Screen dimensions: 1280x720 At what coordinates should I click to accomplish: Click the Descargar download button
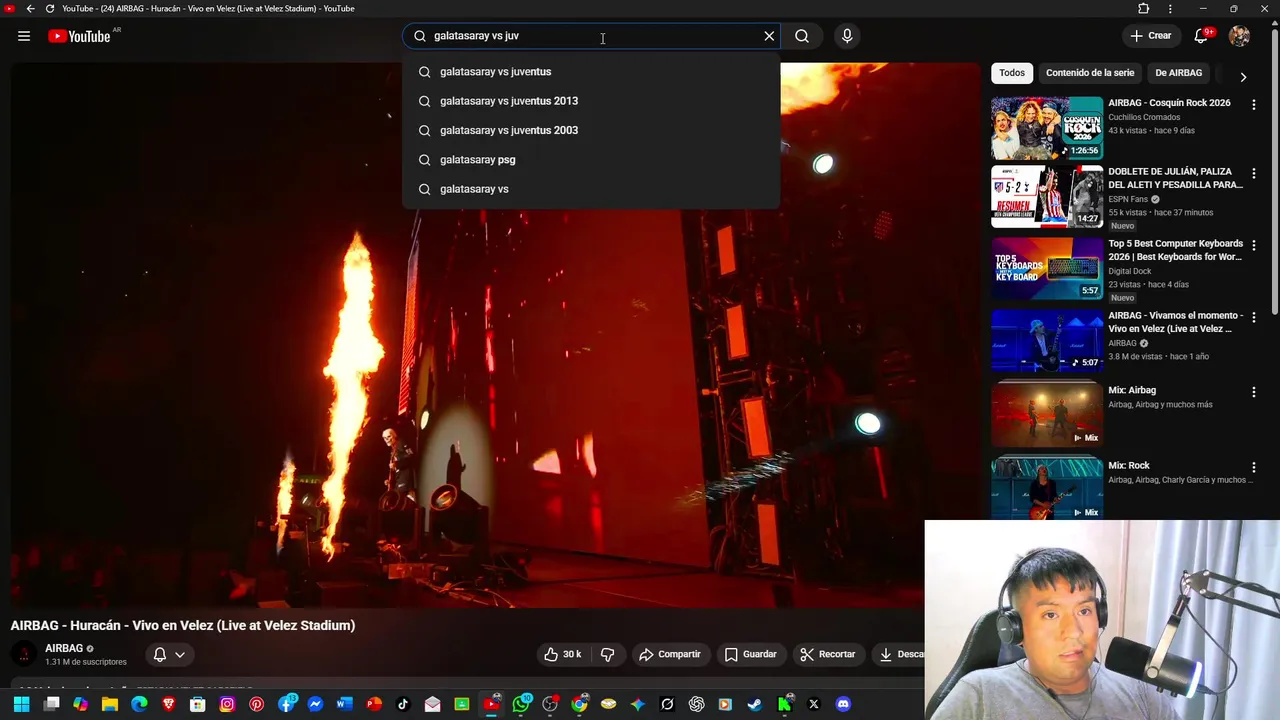pyautogui.click(x=900, y=654)
